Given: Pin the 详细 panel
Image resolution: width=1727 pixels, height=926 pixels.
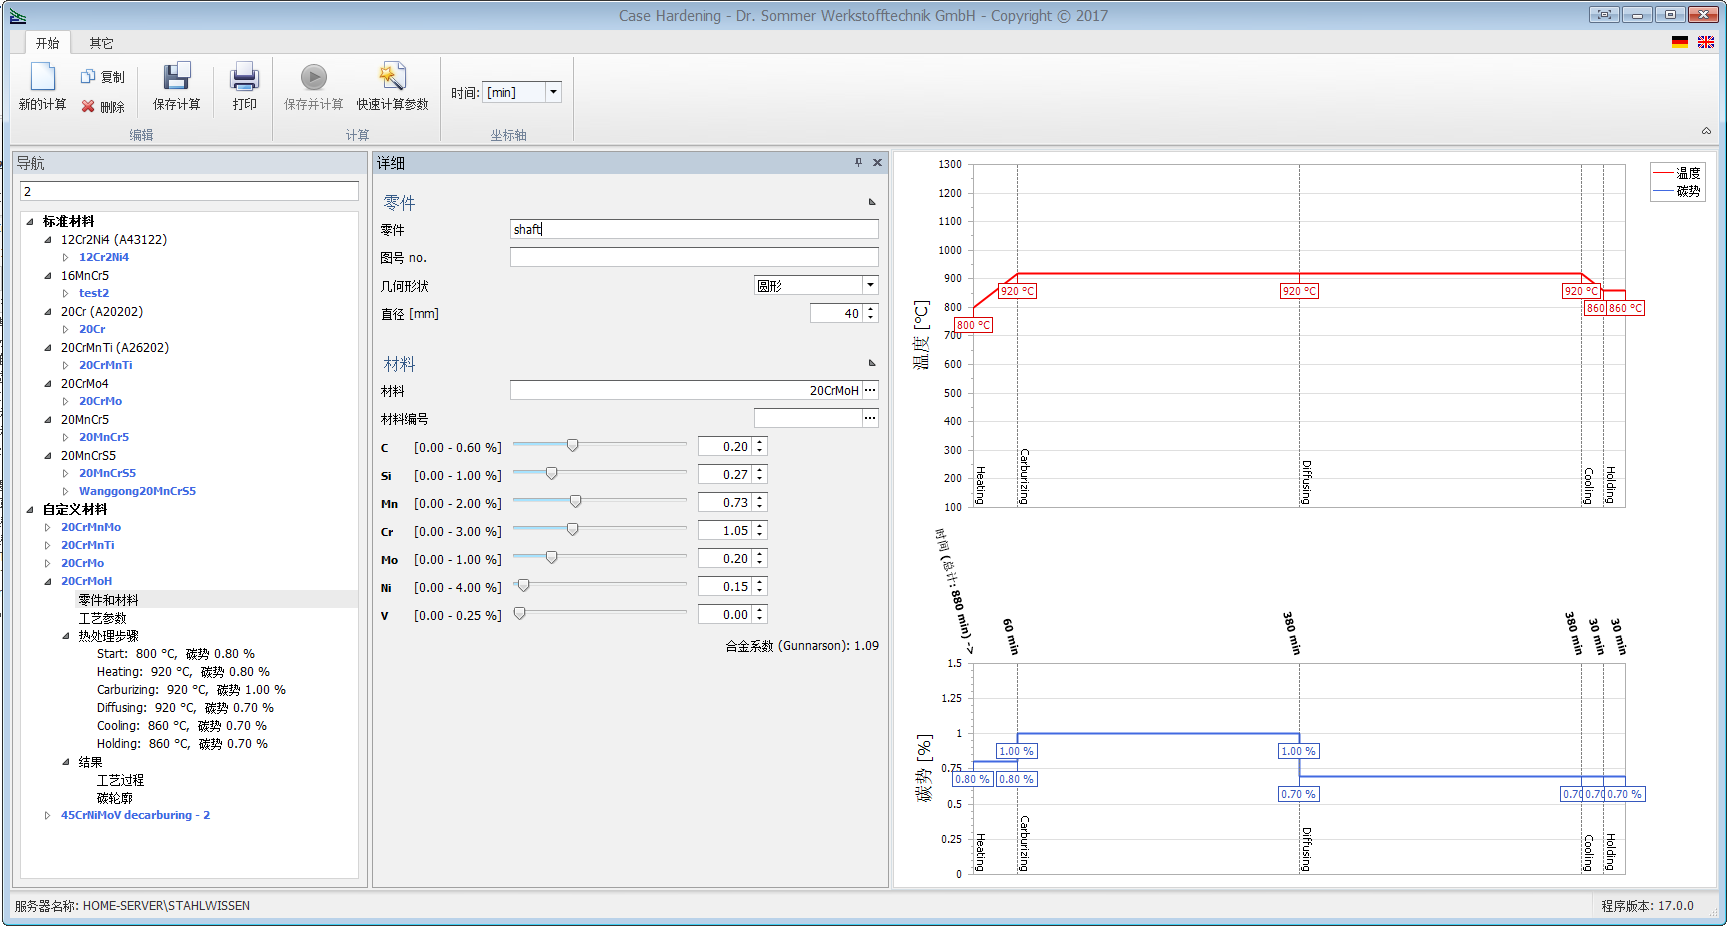Looking at the screenshot, I should [858, 162].
